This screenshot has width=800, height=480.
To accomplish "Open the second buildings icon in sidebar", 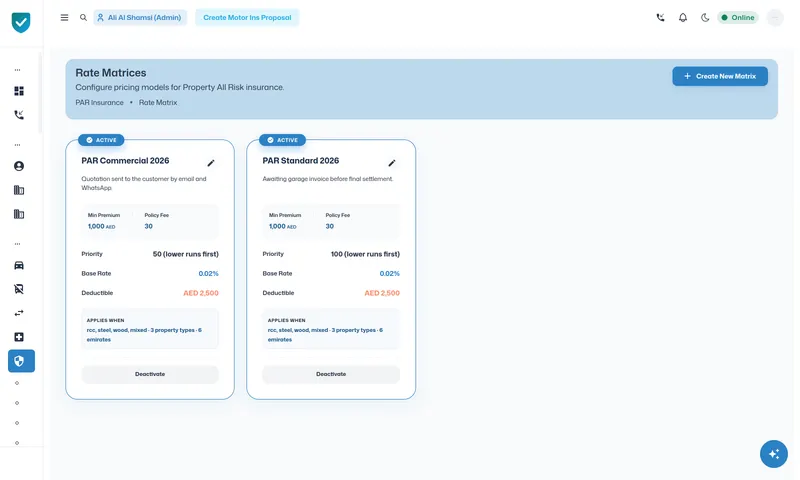I will [19, 214].
